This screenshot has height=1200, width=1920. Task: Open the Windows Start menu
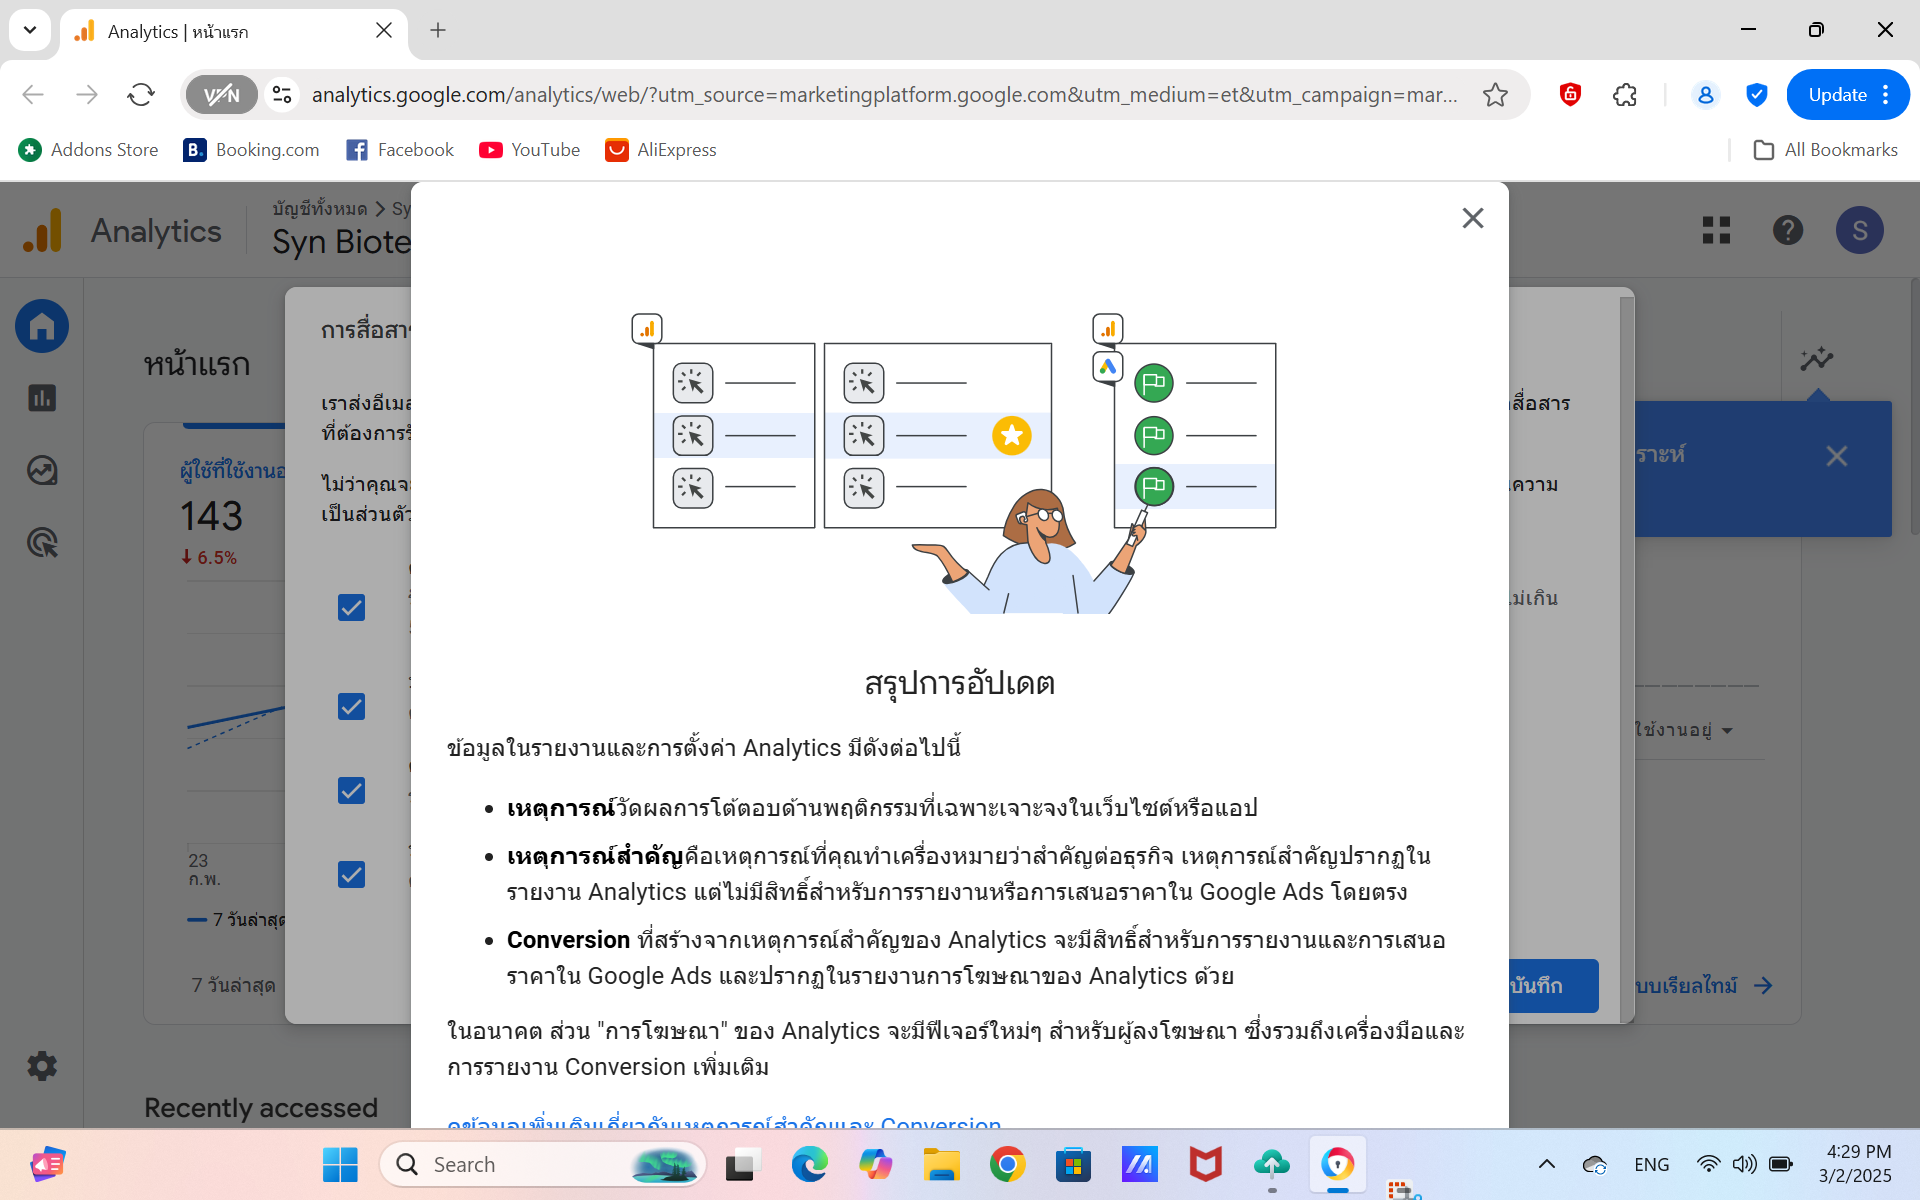click(x=340, y=1165)
